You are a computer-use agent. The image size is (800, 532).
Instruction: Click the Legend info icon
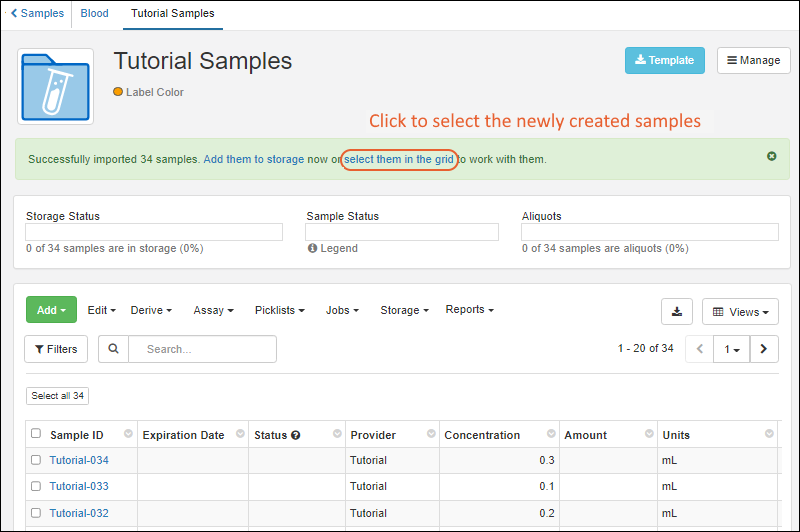[312, 248]
